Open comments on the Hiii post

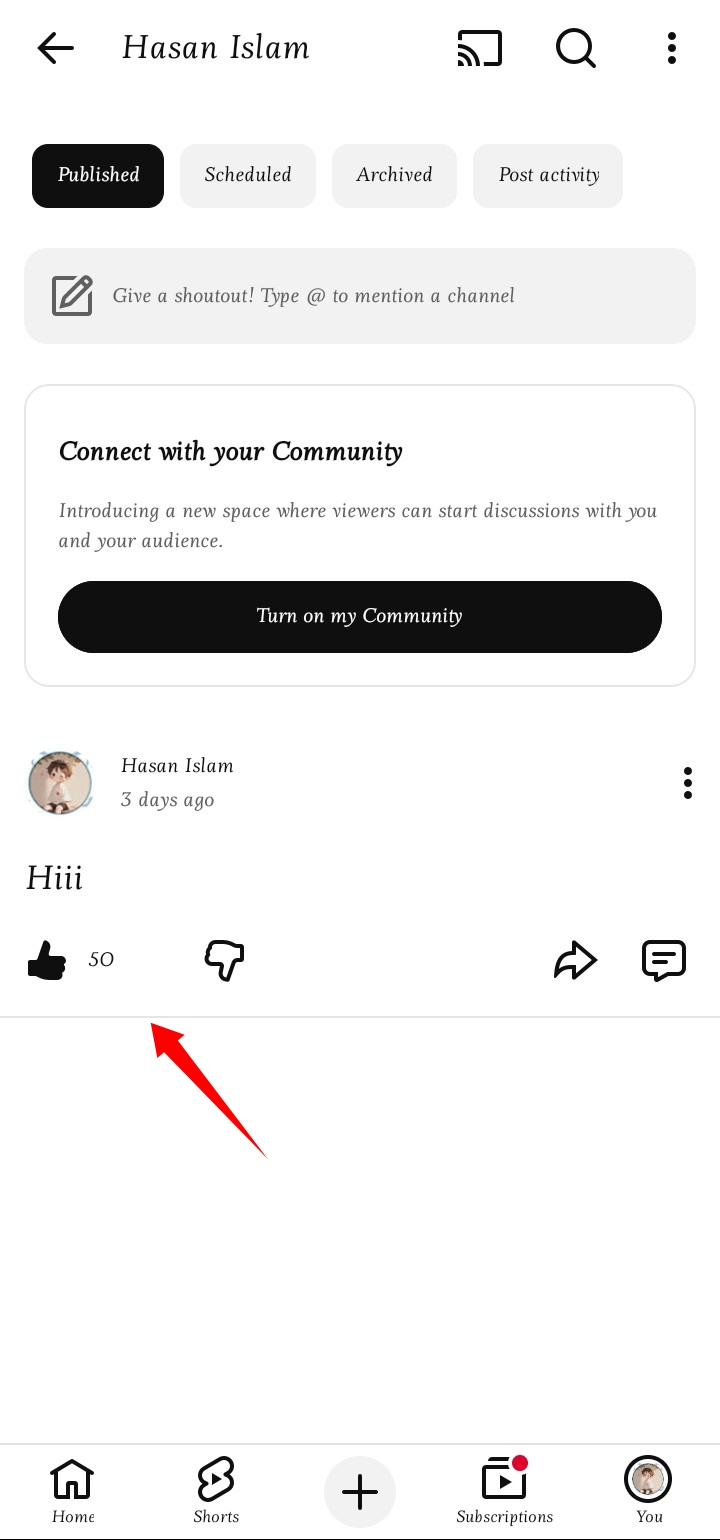tap(664, 961)
